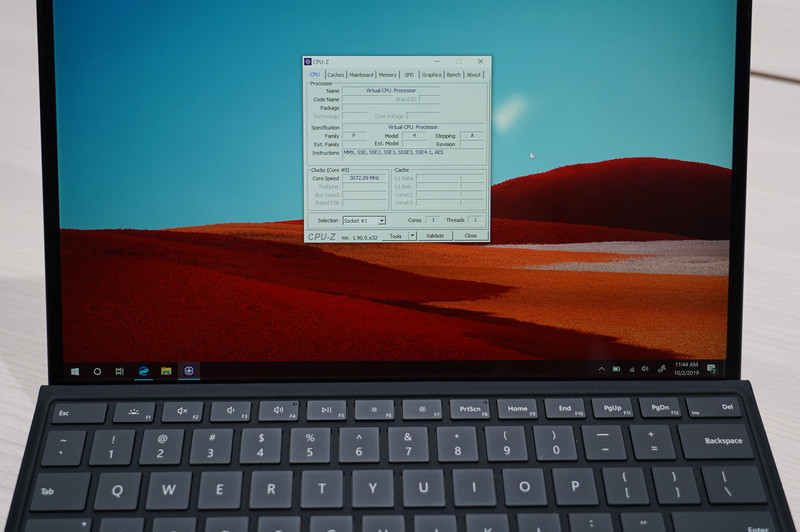Click the pen workspace tray icon

point(662,368)
